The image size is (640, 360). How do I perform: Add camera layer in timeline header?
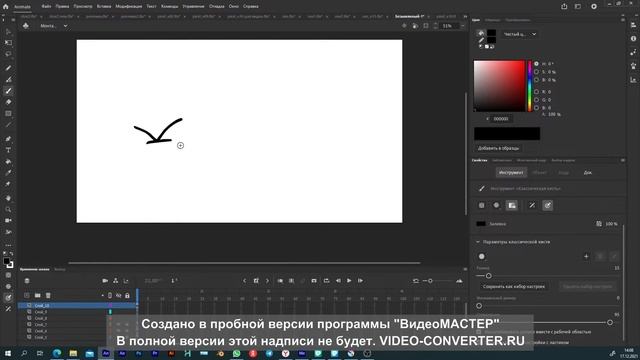tap(105, 281)
